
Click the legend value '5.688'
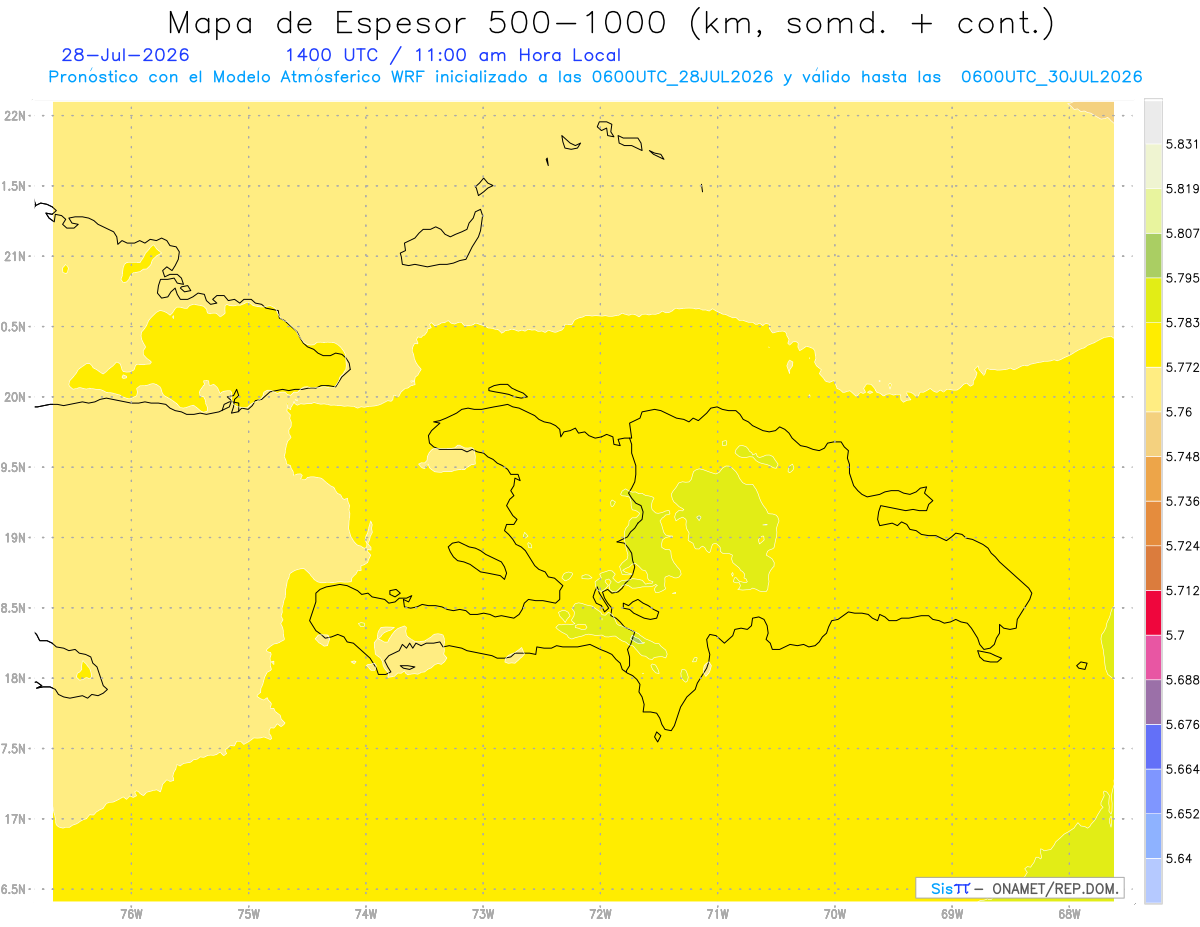pos(1183,679)
